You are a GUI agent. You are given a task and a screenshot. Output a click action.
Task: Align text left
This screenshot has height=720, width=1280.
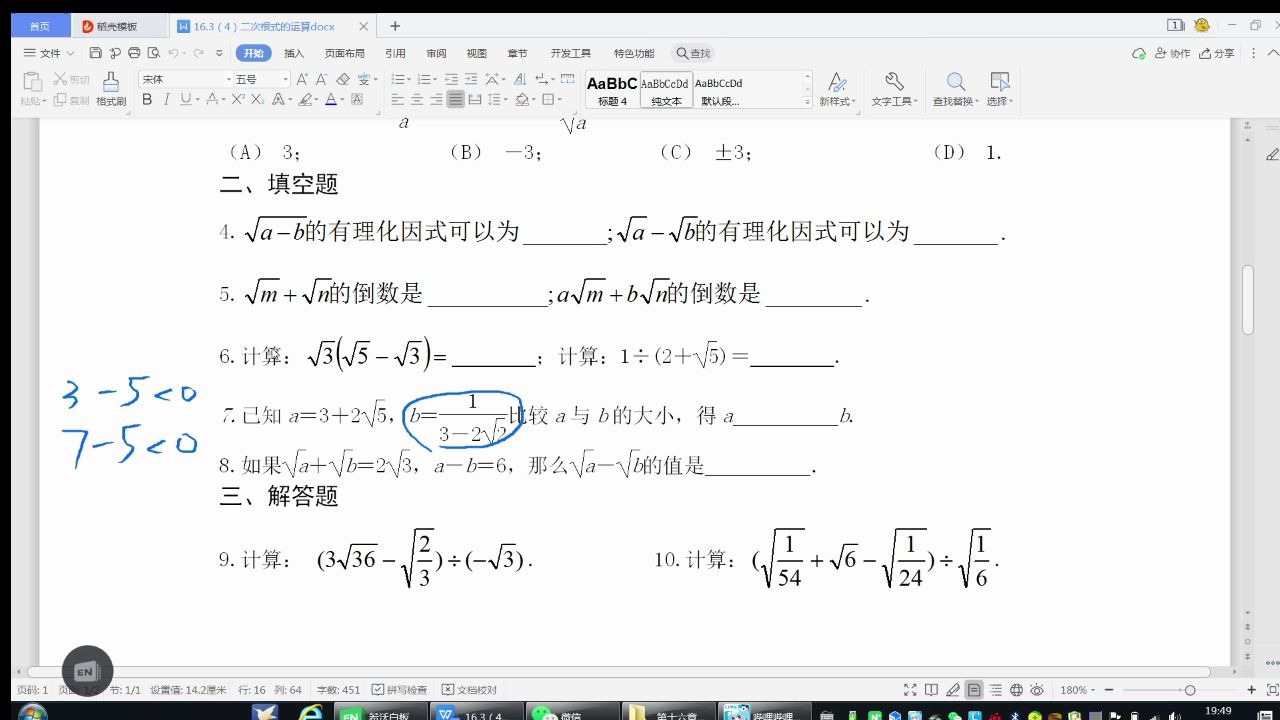point(397,99)
